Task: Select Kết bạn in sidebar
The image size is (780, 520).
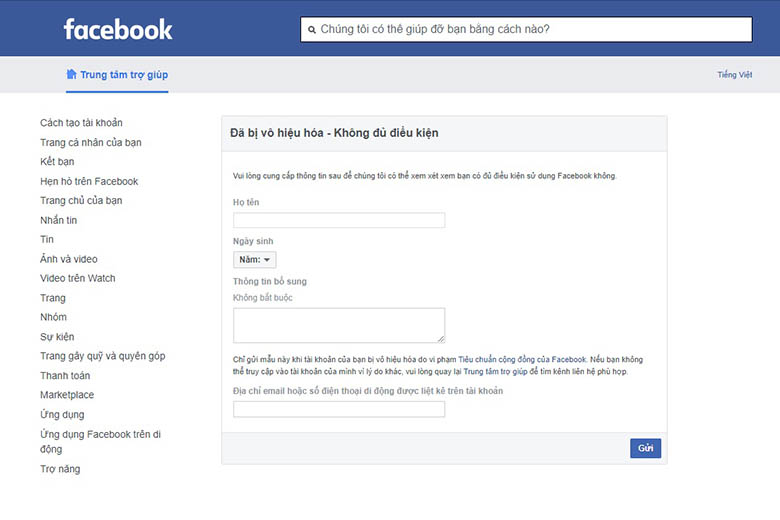Action: coord(57,162)
